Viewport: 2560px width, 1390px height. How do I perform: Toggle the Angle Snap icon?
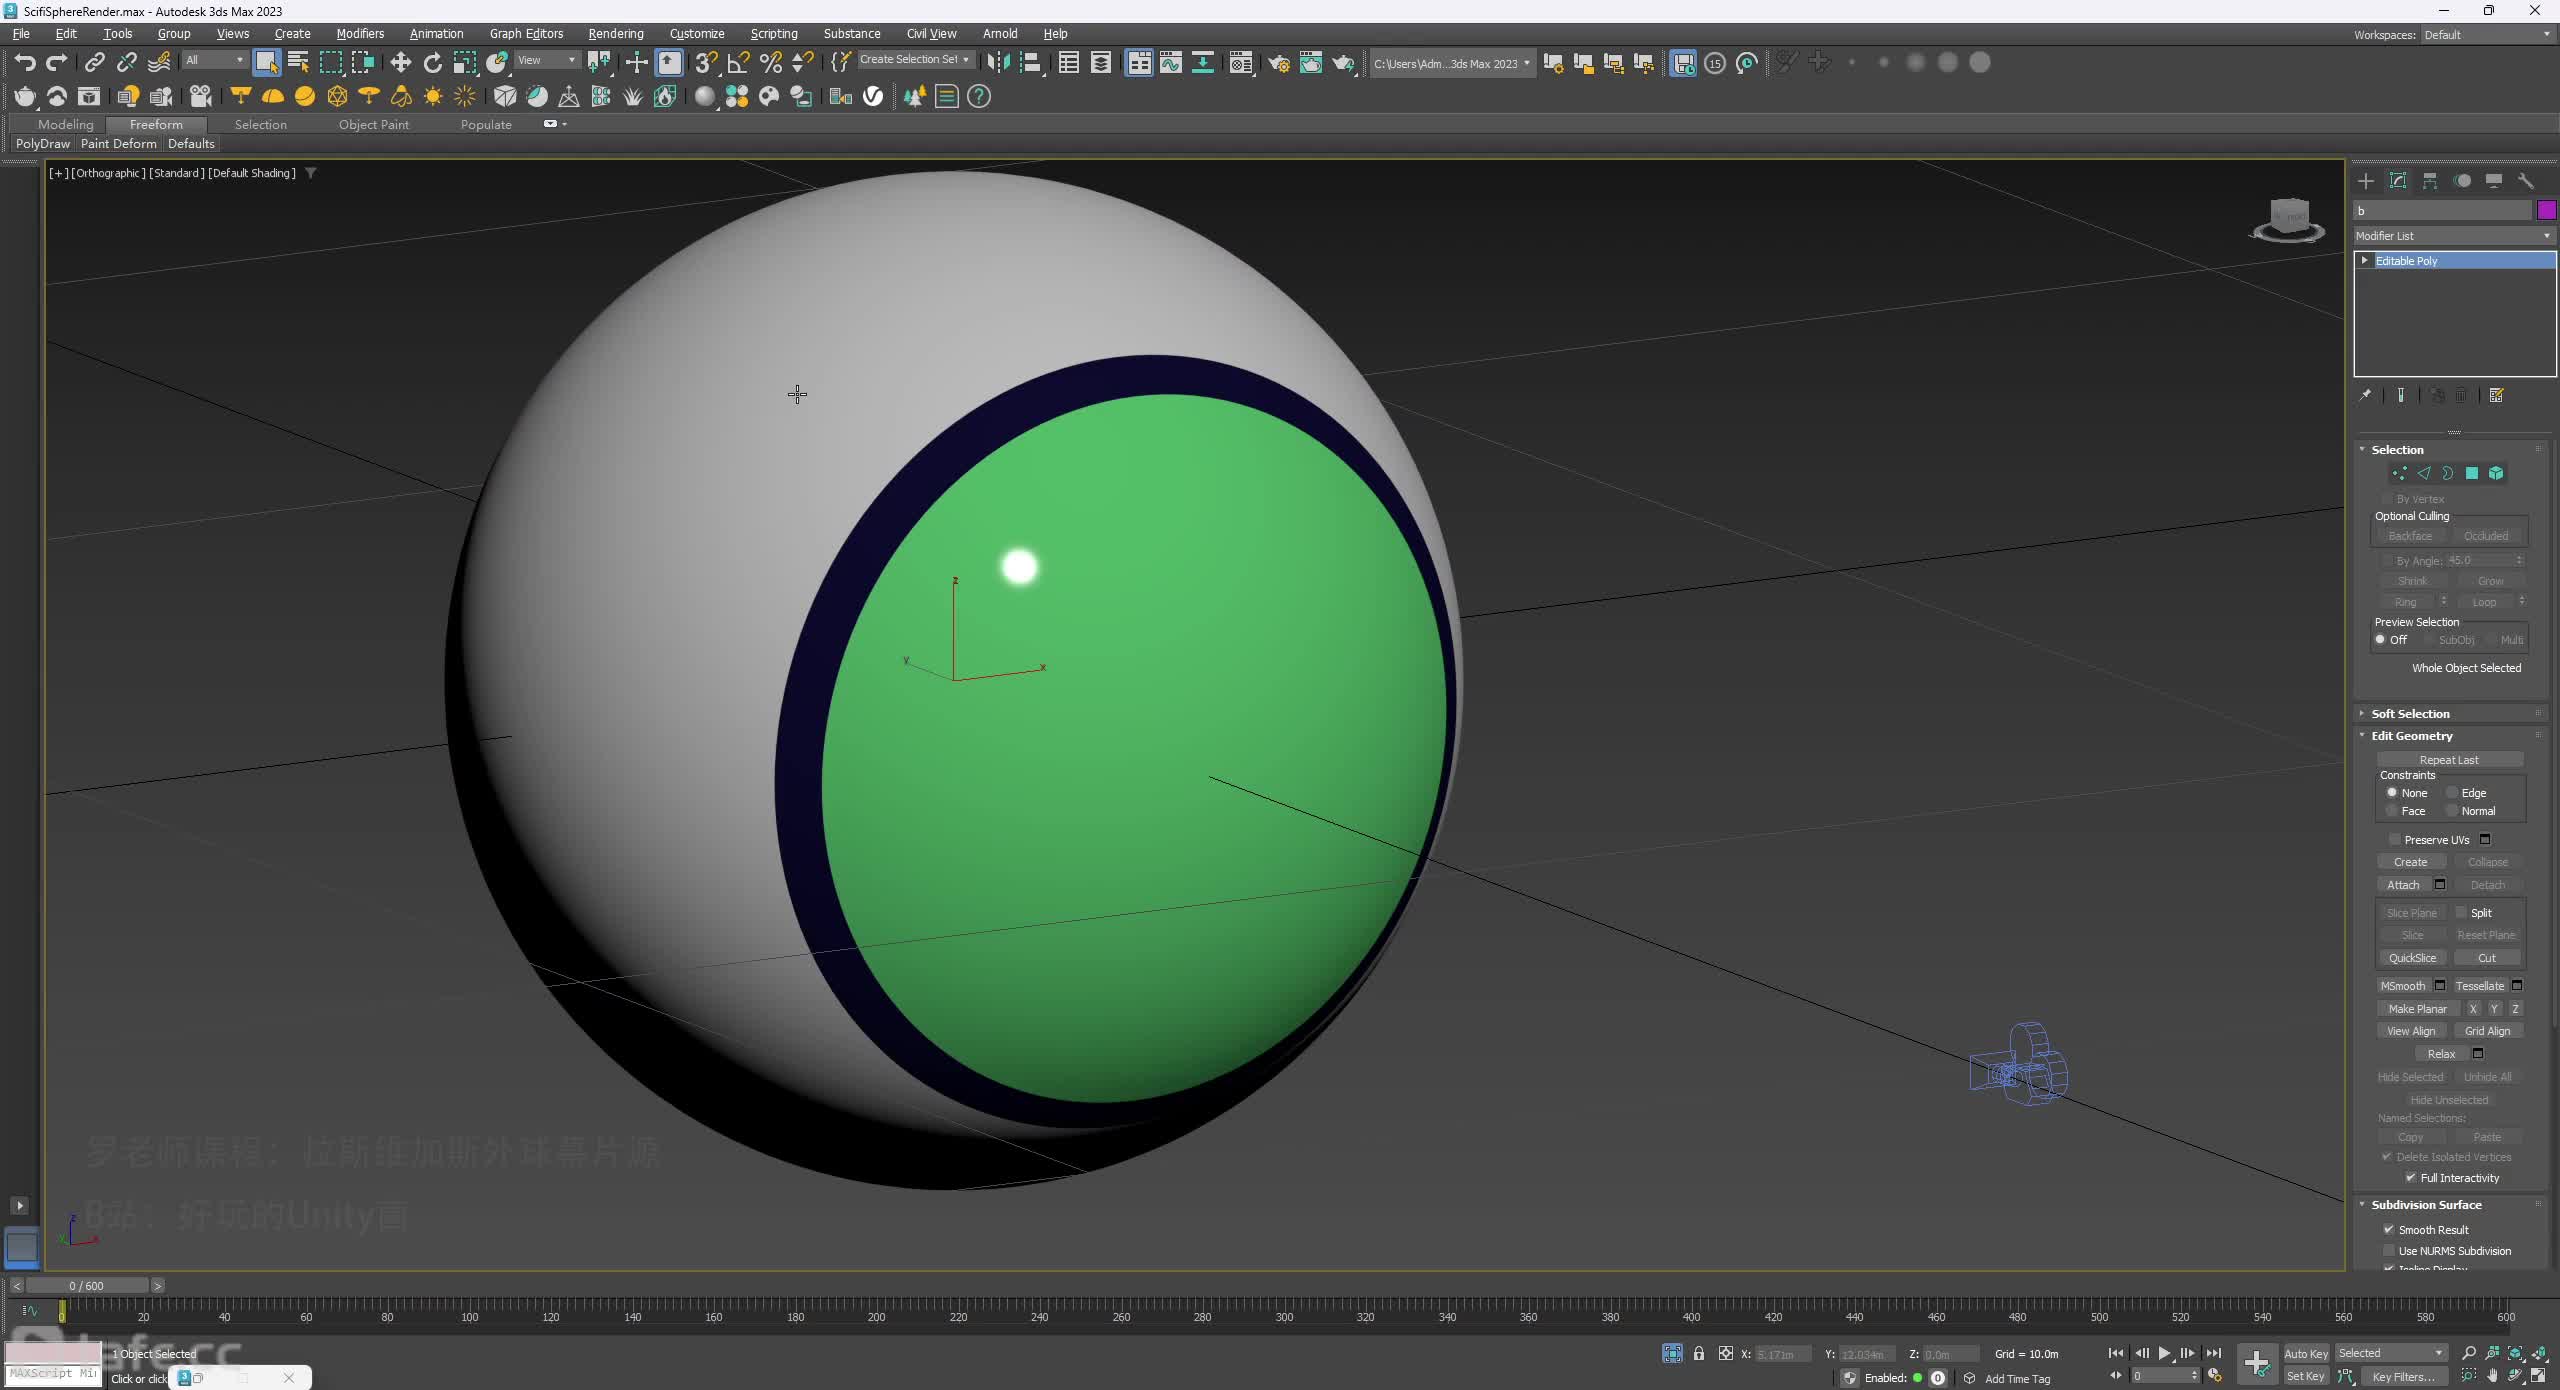point(738,63)
